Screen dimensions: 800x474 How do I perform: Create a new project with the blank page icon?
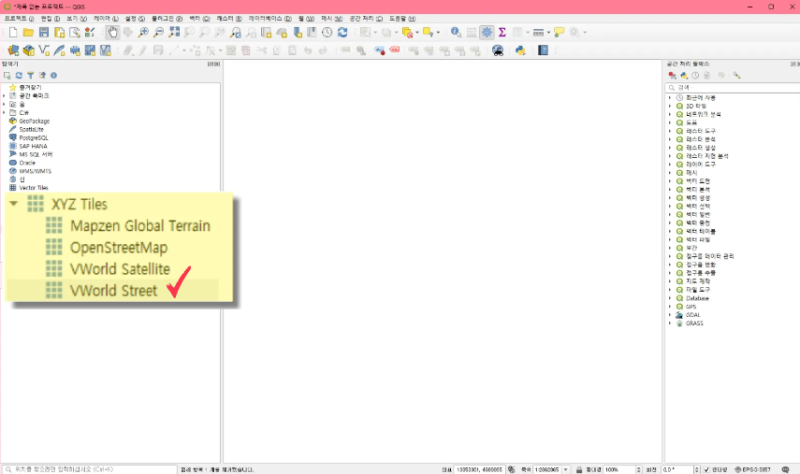tap(13, 32)
